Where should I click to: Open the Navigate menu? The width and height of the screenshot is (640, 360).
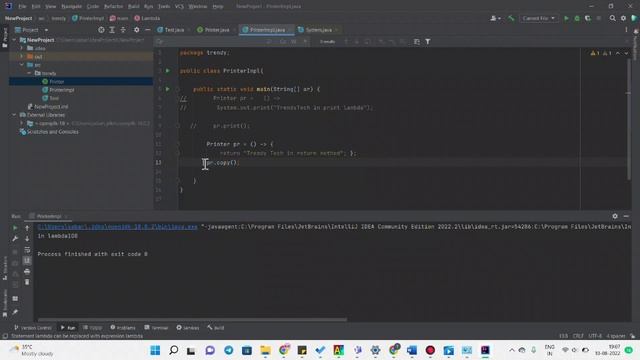(71, 7)
